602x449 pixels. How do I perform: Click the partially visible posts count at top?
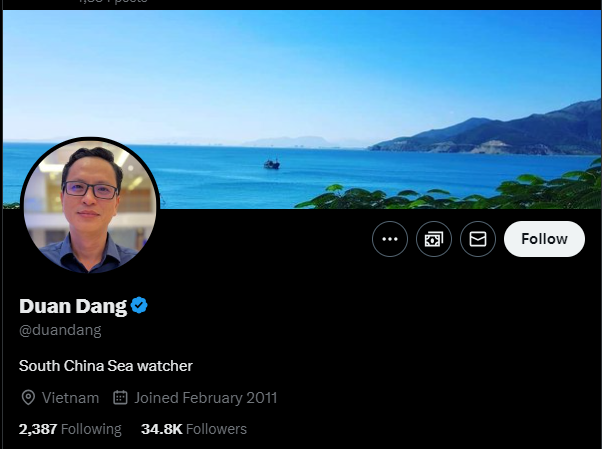coord(113,2)
